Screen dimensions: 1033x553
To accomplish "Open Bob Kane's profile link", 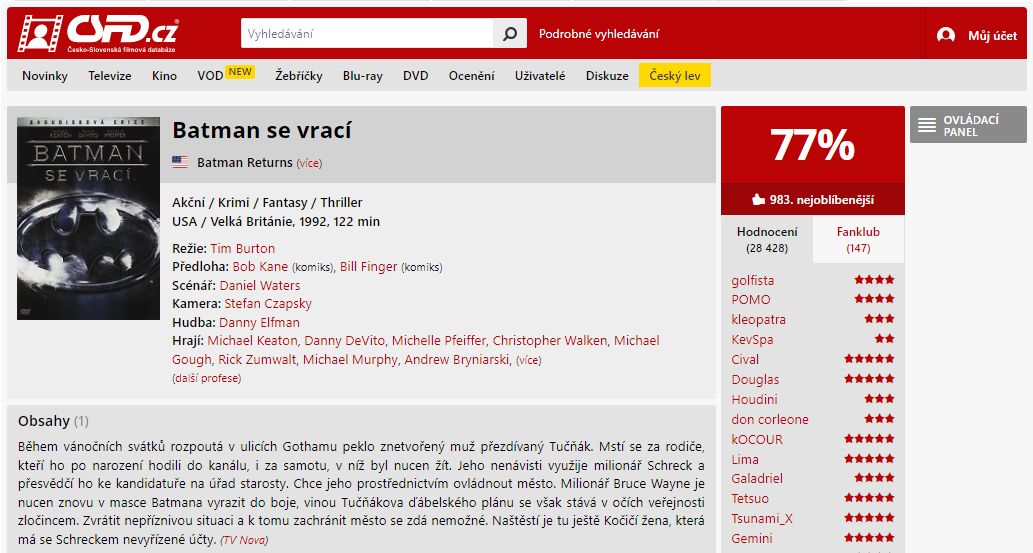I will pyautogui.click(x=260, y=267).
